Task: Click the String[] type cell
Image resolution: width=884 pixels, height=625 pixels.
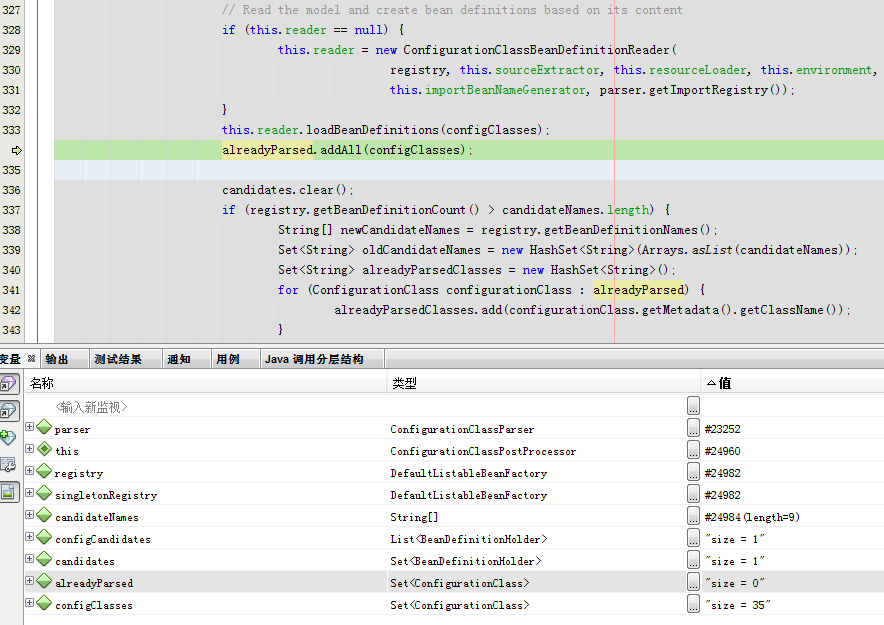Action: 414,517
